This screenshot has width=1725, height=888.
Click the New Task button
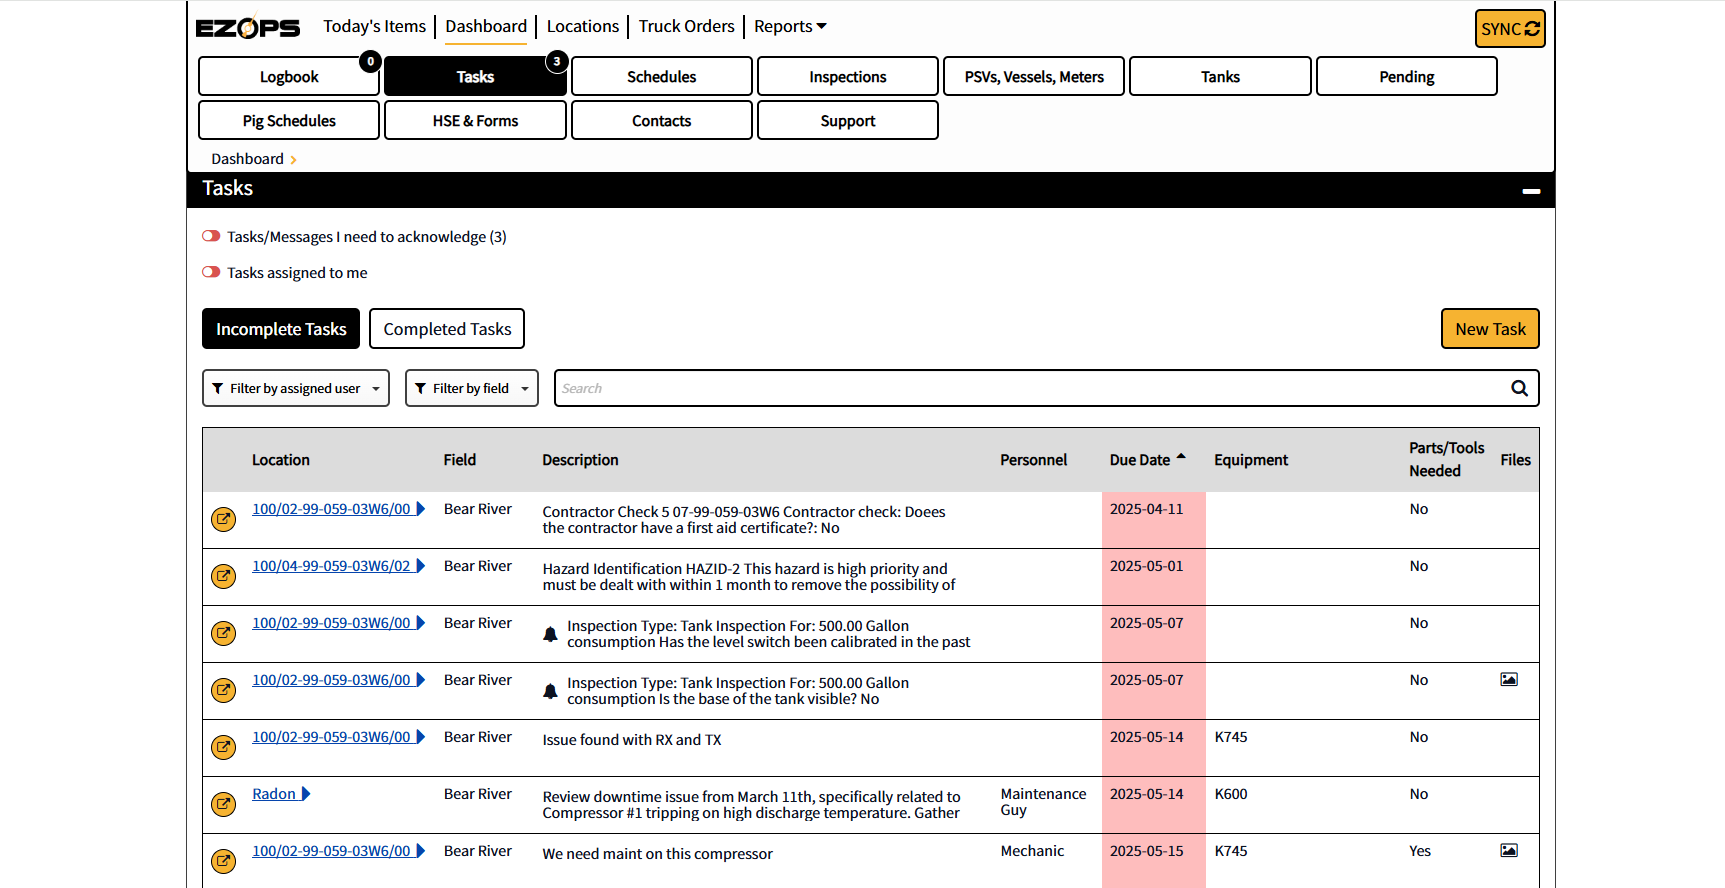tap(1490, 329)
